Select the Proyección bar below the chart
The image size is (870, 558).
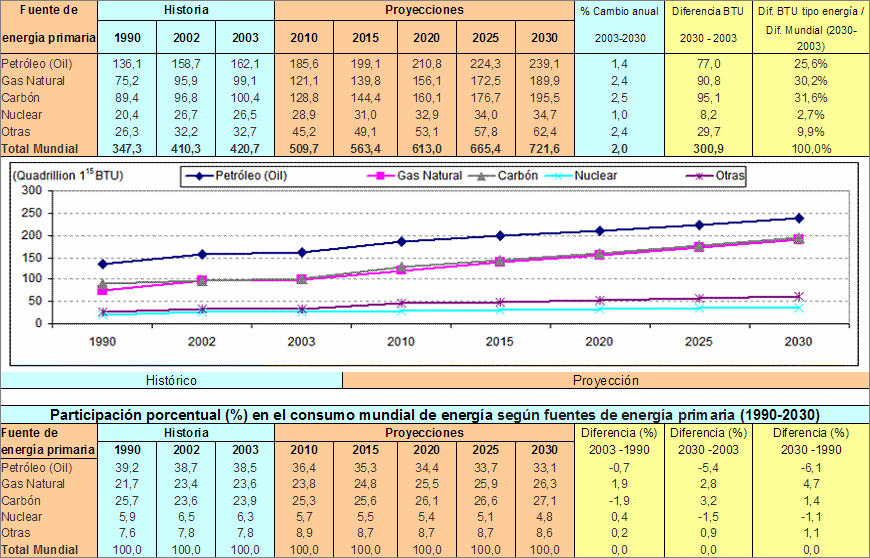coord(605,380)
